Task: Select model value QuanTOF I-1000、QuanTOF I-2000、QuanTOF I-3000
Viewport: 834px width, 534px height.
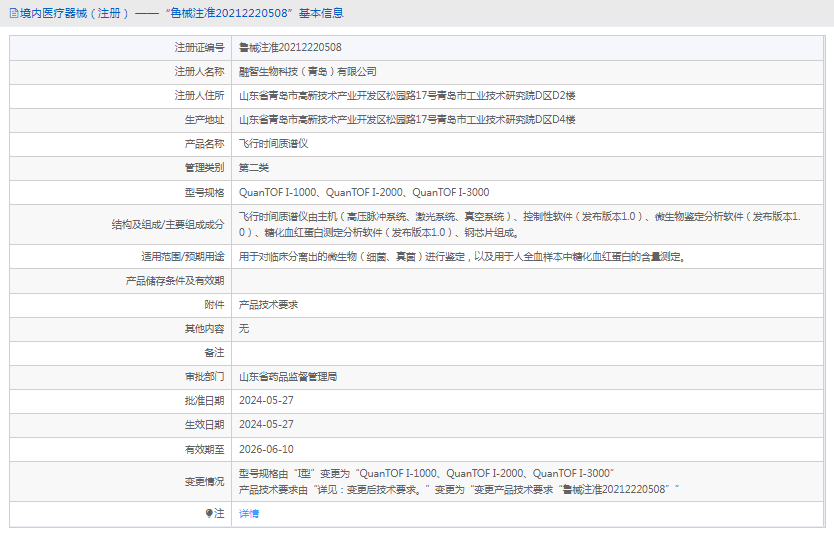Action: pyautogui.click(x=364, y=193)
